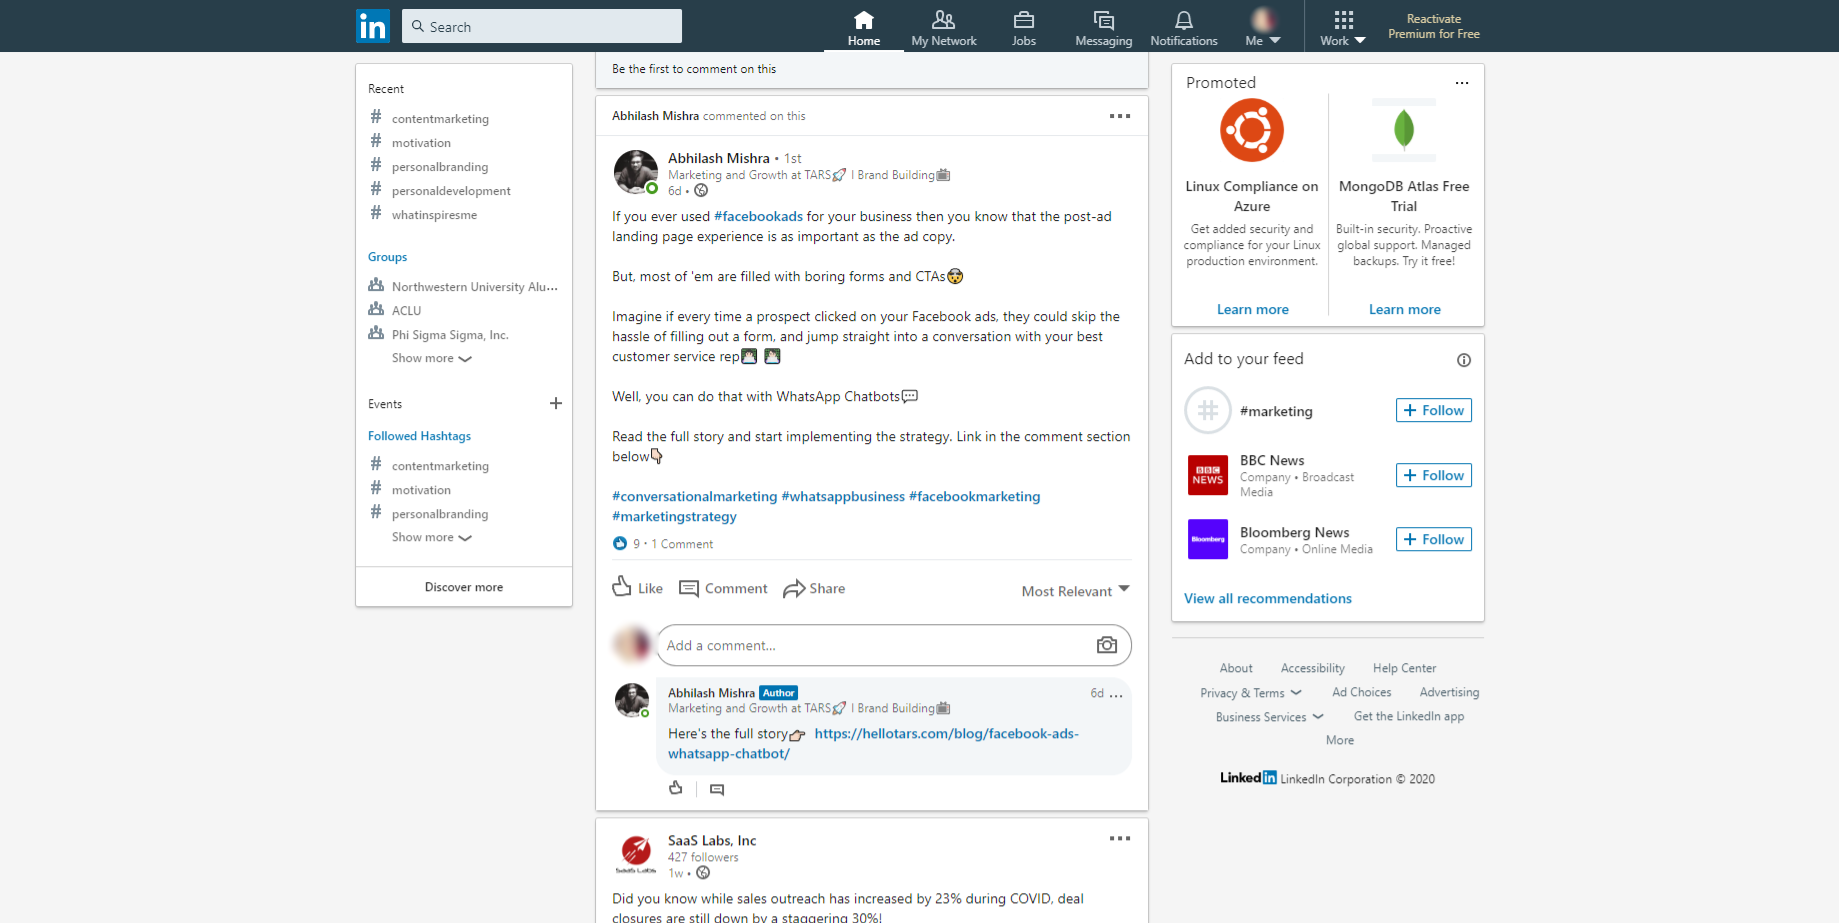Screen dimensions: 1839x923
Task: Open the #facebookads hashtag link
Action: pyautogui.click(x=758, y=216)
